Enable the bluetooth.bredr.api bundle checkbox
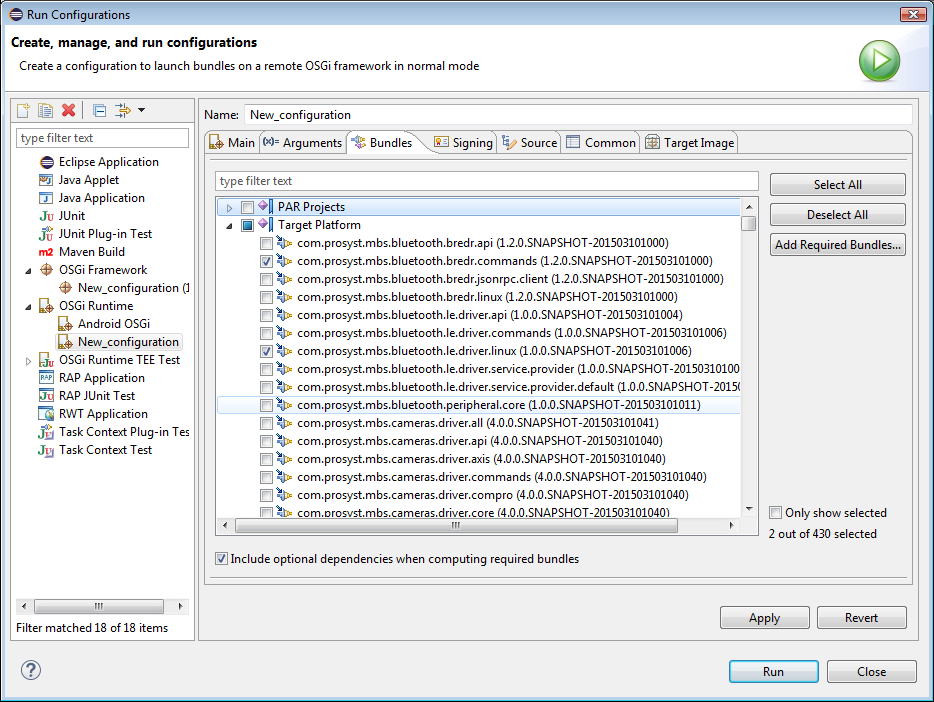The image size is (934, 702). click(266, 243)
